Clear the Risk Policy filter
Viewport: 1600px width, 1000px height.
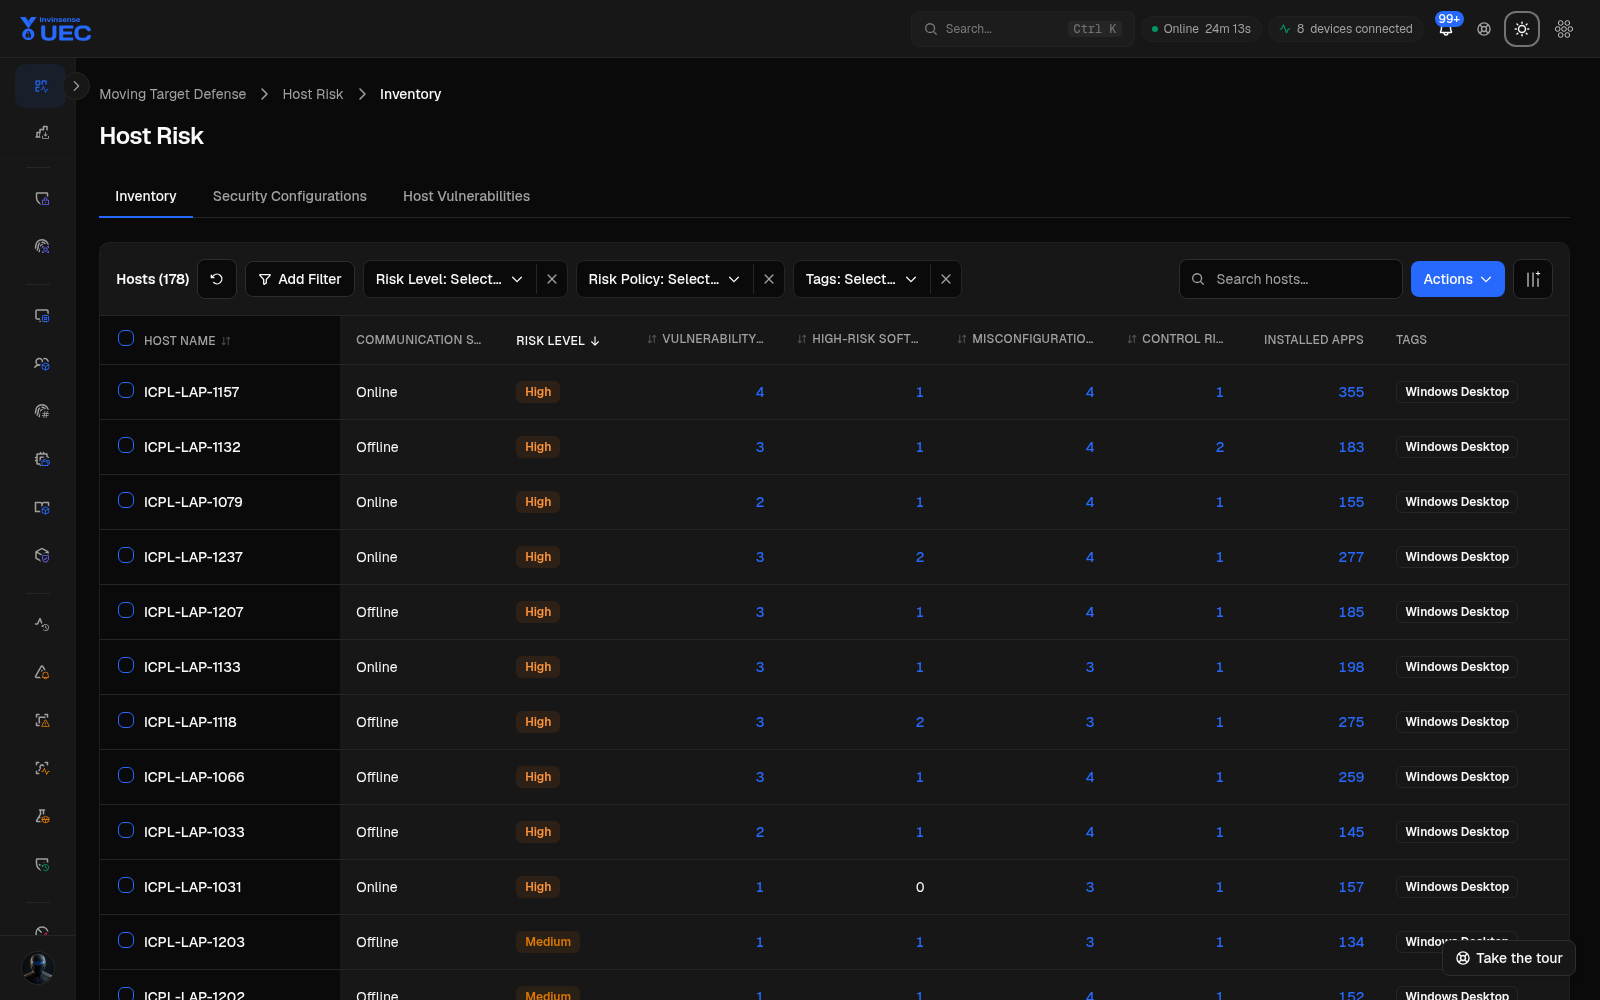[x=769, y=279]
